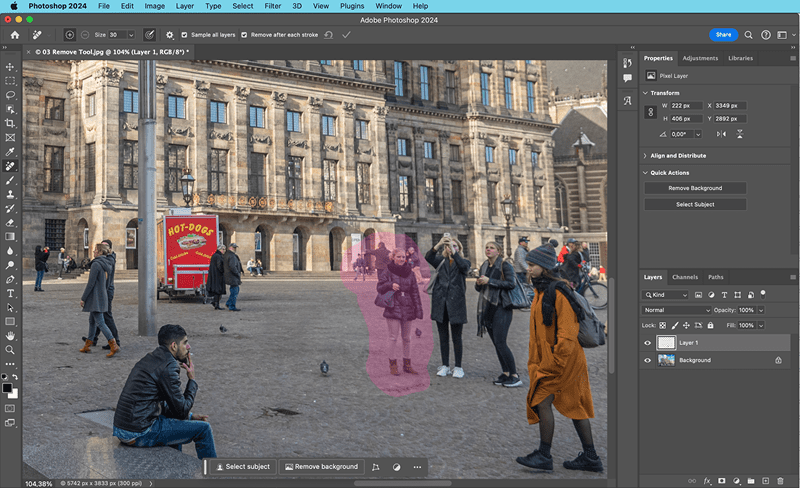800x488 pixels.
Task: Click the foreground color swatch
Action: click(7, 388)
